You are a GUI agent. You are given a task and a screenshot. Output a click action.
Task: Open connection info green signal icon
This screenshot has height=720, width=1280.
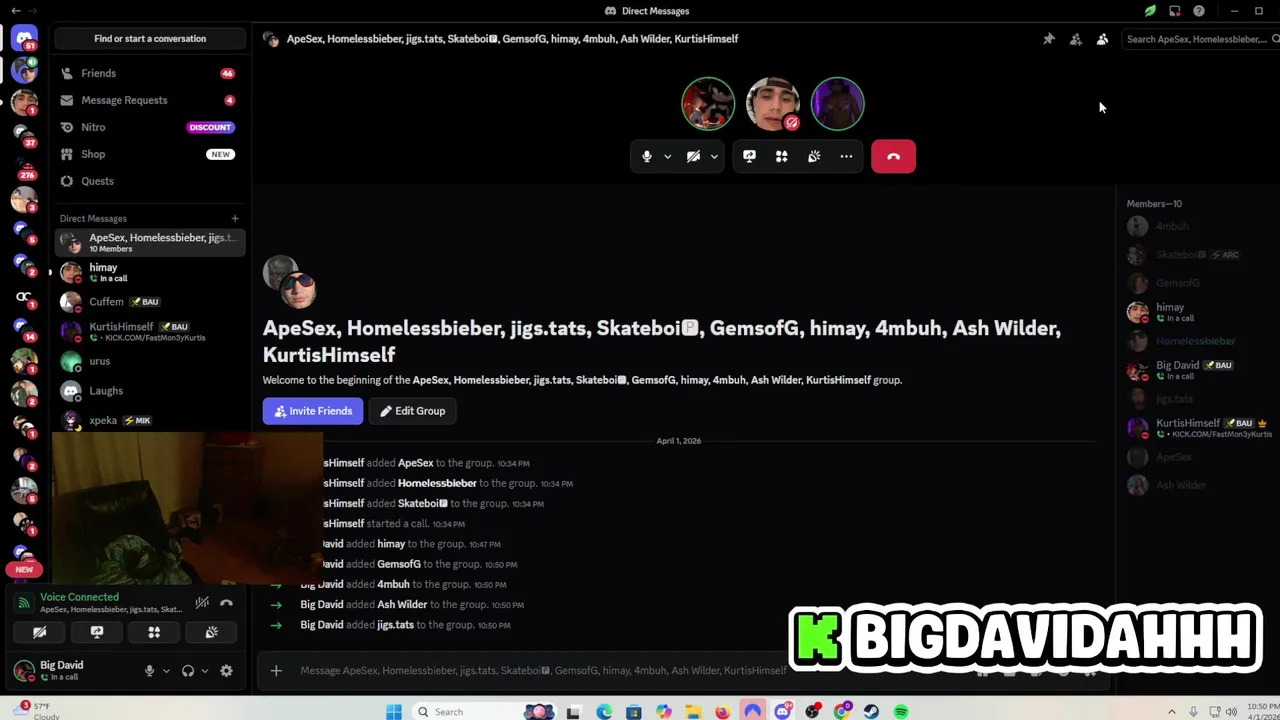[24, 603]
